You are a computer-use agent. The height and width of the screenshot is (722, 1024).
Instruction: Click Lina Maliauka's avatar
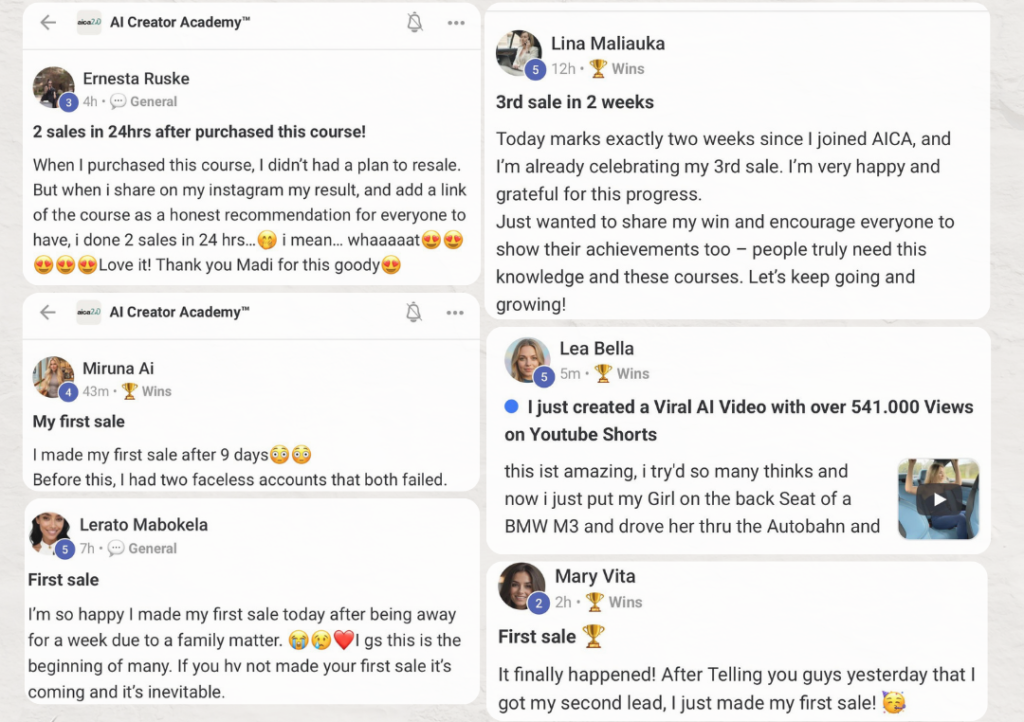click(519, 53)
